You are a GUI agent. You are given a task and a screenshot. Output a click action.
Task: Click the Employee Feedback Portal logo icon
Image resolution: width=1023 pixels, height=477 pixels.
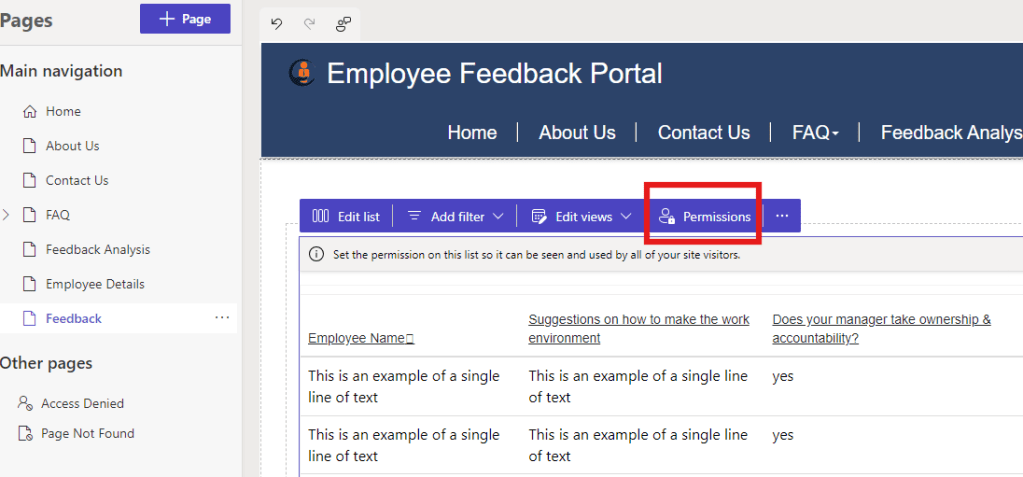click(x=301, y=73)
